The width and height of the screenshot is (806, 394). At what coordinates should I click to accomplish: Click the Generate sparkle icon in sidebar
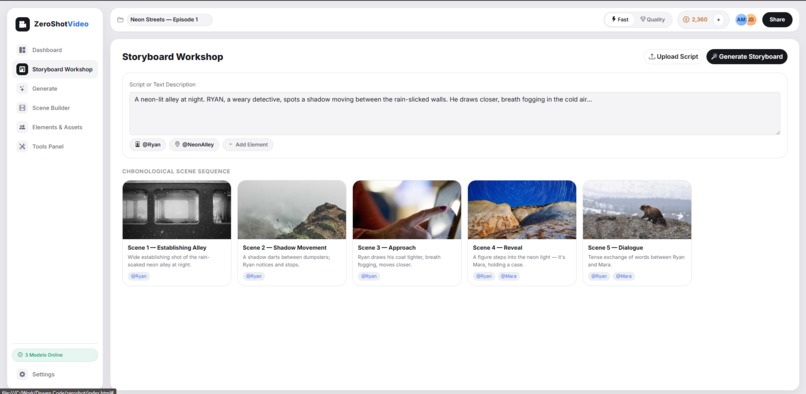coord(22,88)
